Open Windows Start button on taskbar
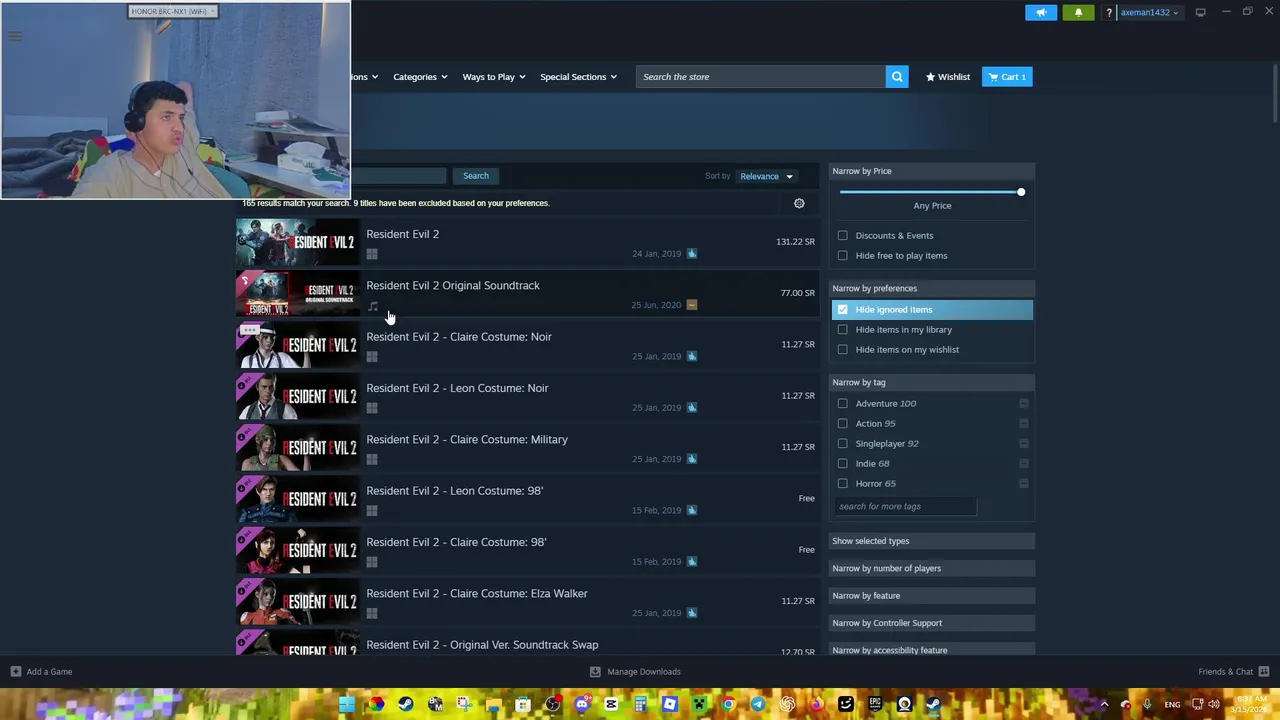Image resolution: width=1280 pixels, height=720 pixels. click(346, 704)
